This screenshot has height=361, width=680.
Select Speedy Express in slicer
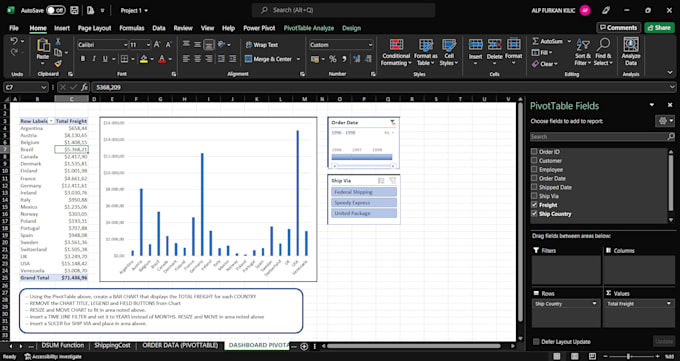[x=364, y=203]
